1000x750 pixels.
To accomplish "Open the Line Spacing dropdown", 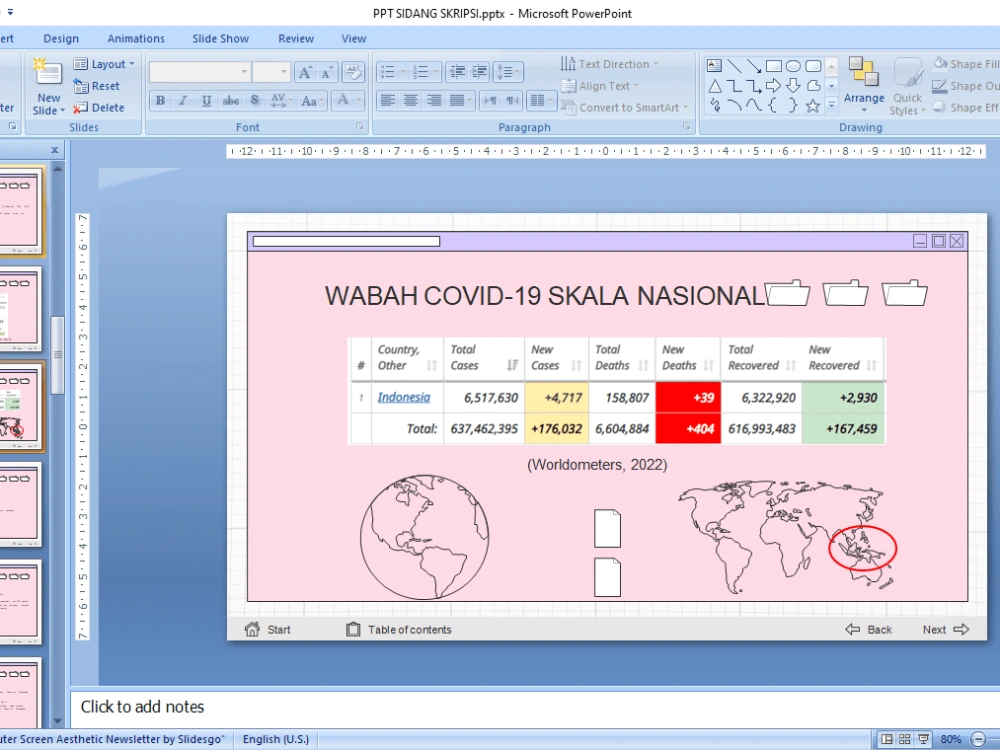I will (508, 71).
